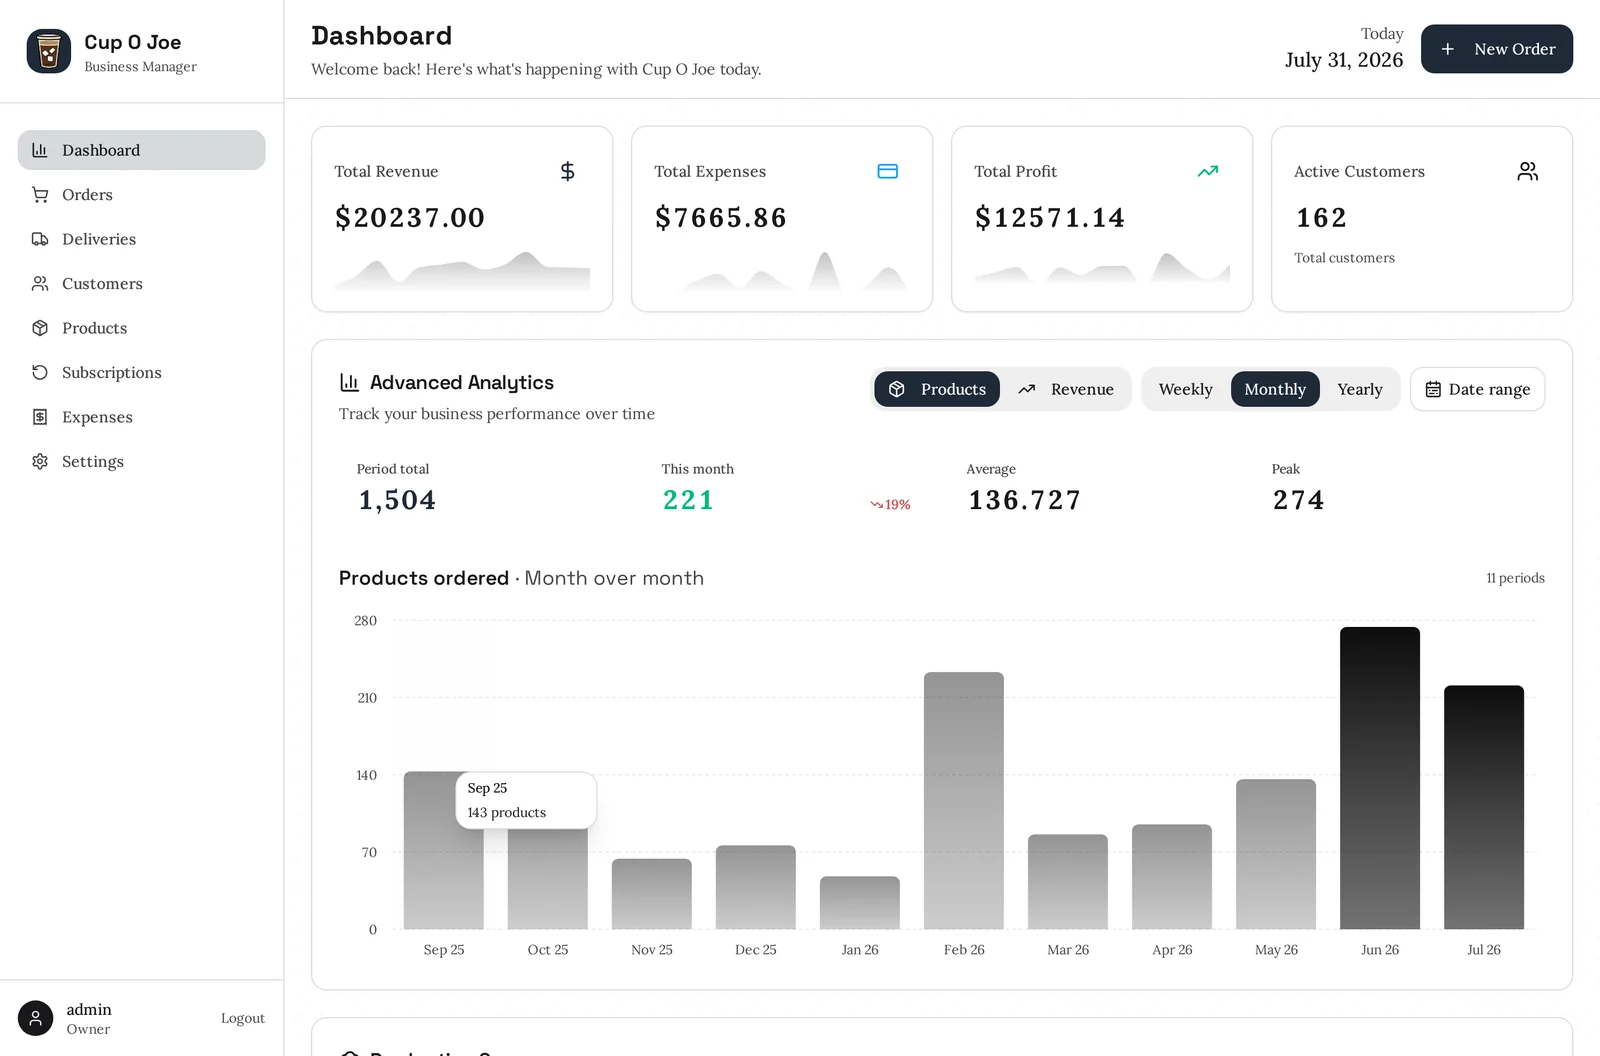Click the 143 products tooltip
Screen dimensions: 1600x1056
pyautogui.click(x=526, y=800)
